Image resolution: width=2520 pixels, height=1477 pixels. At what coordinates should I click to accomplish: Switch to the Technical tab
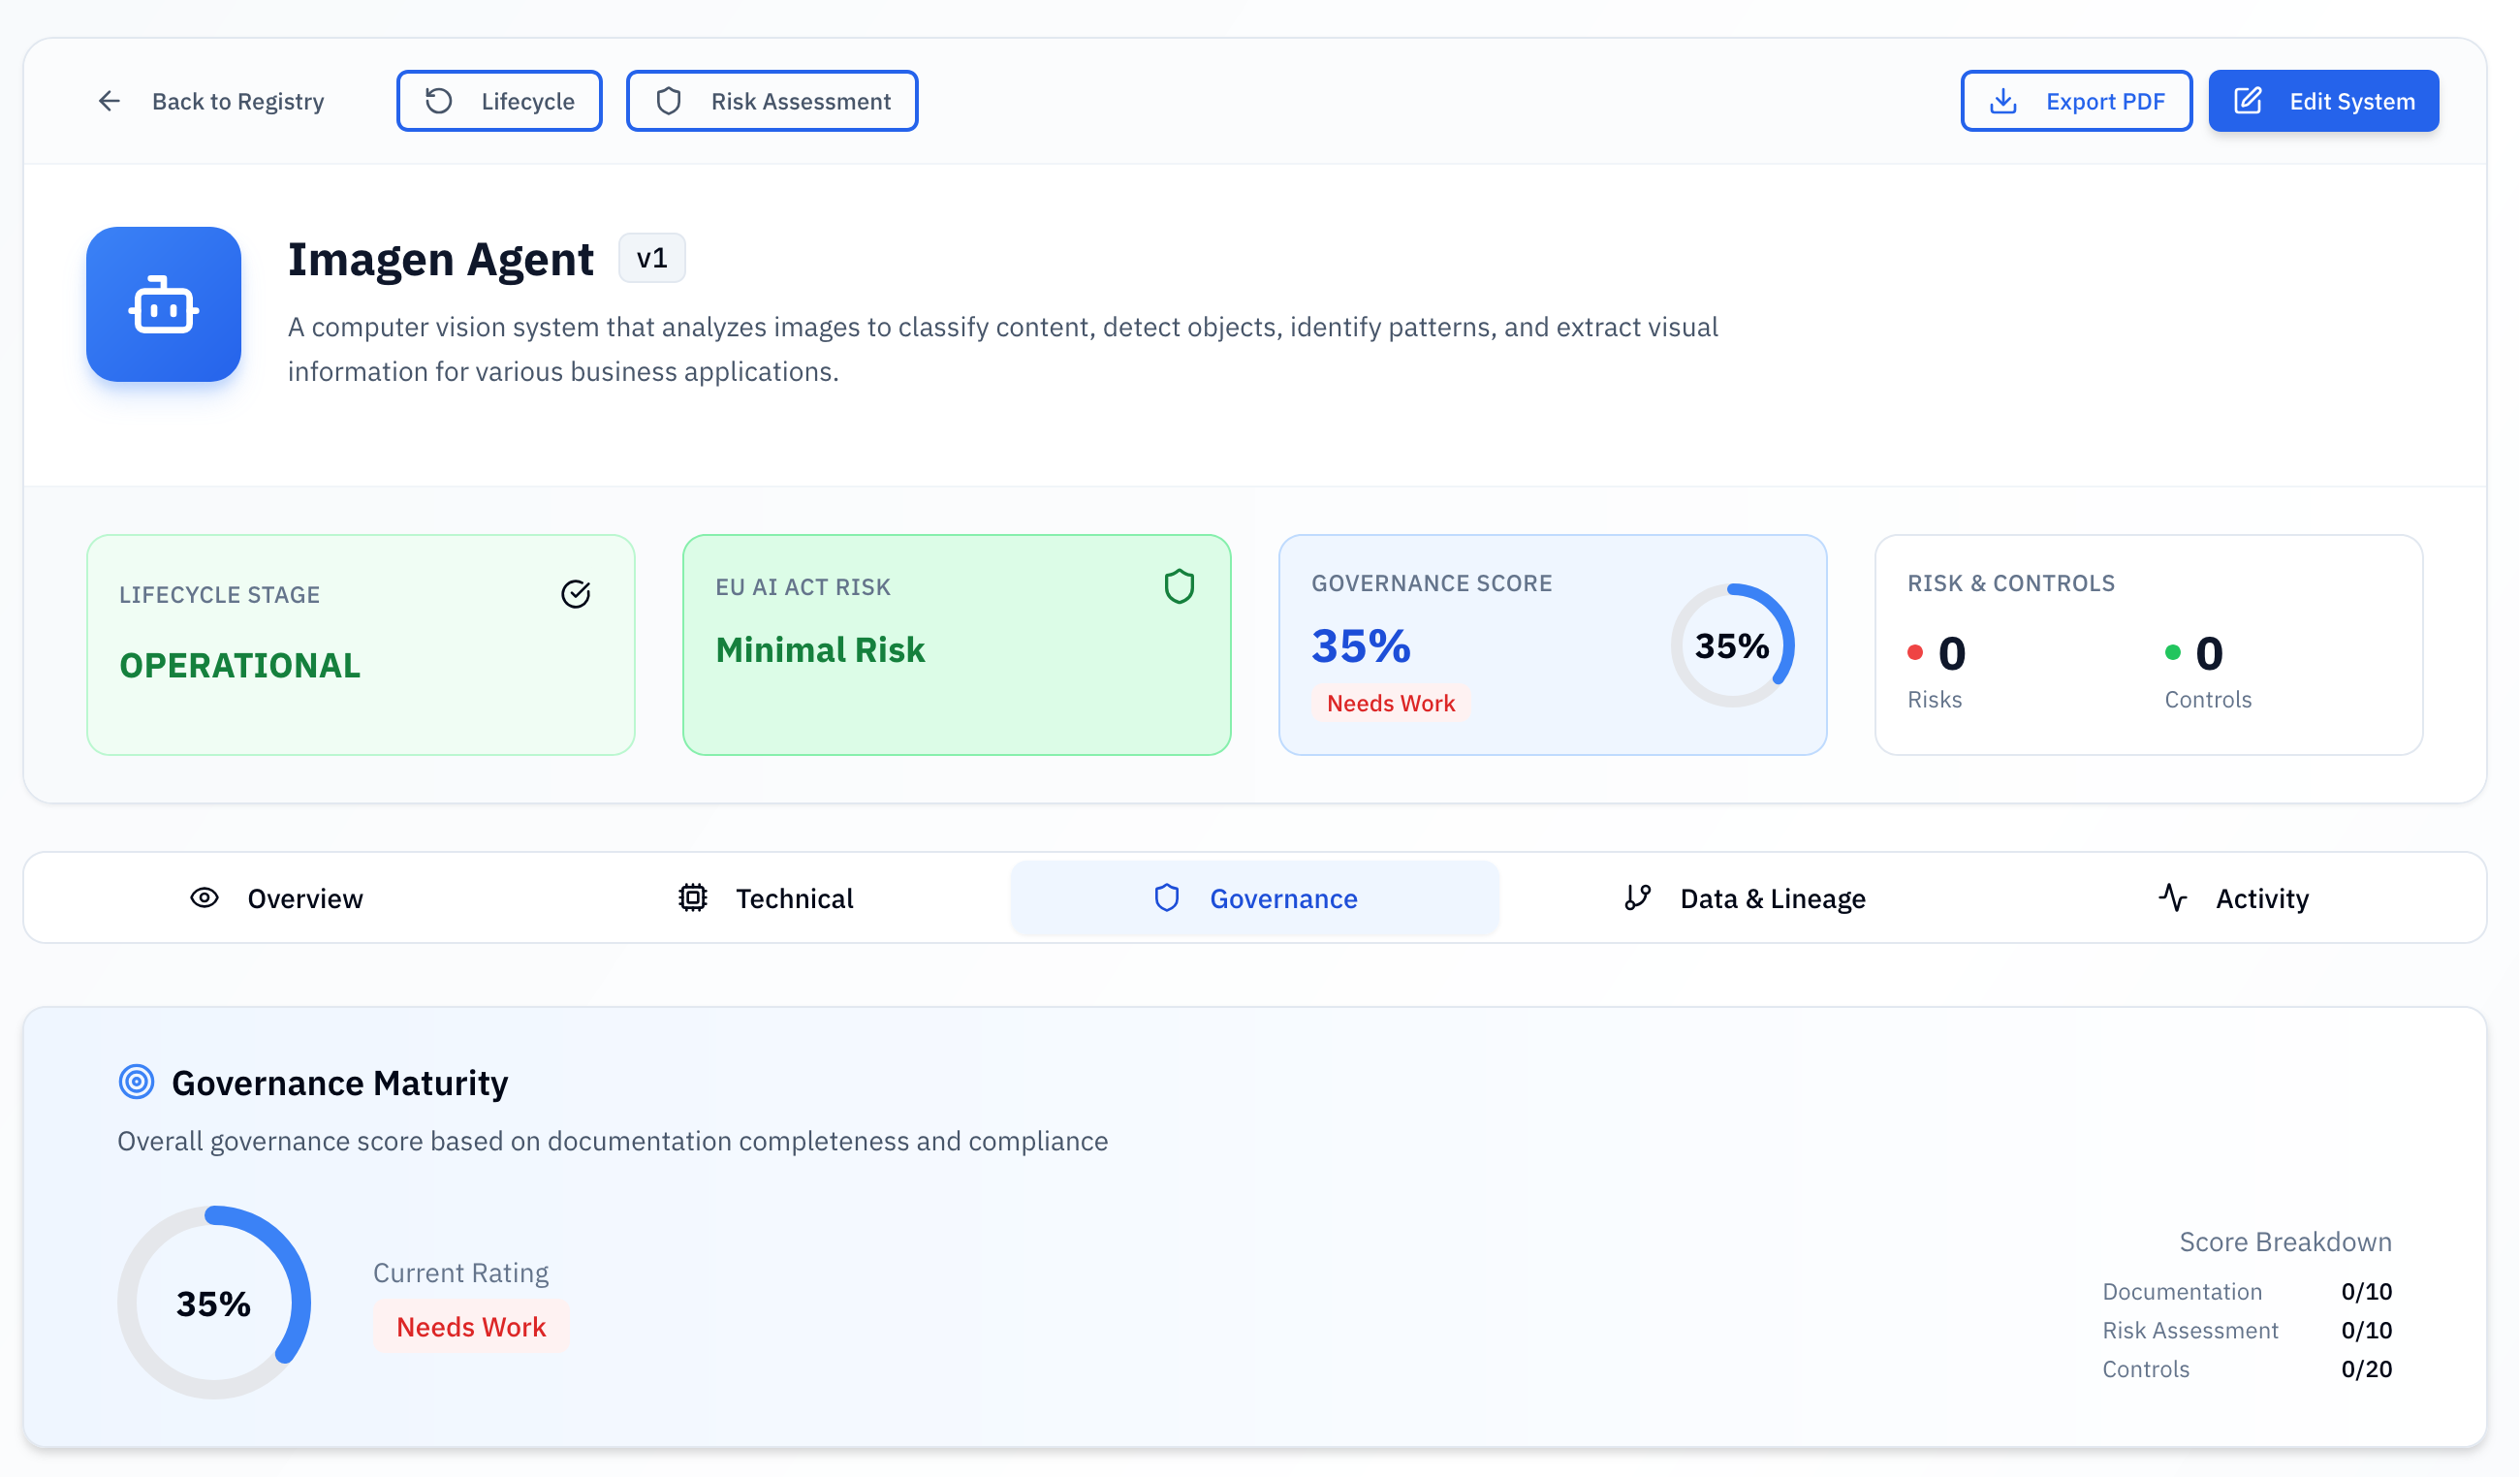(x=765, y=898)
